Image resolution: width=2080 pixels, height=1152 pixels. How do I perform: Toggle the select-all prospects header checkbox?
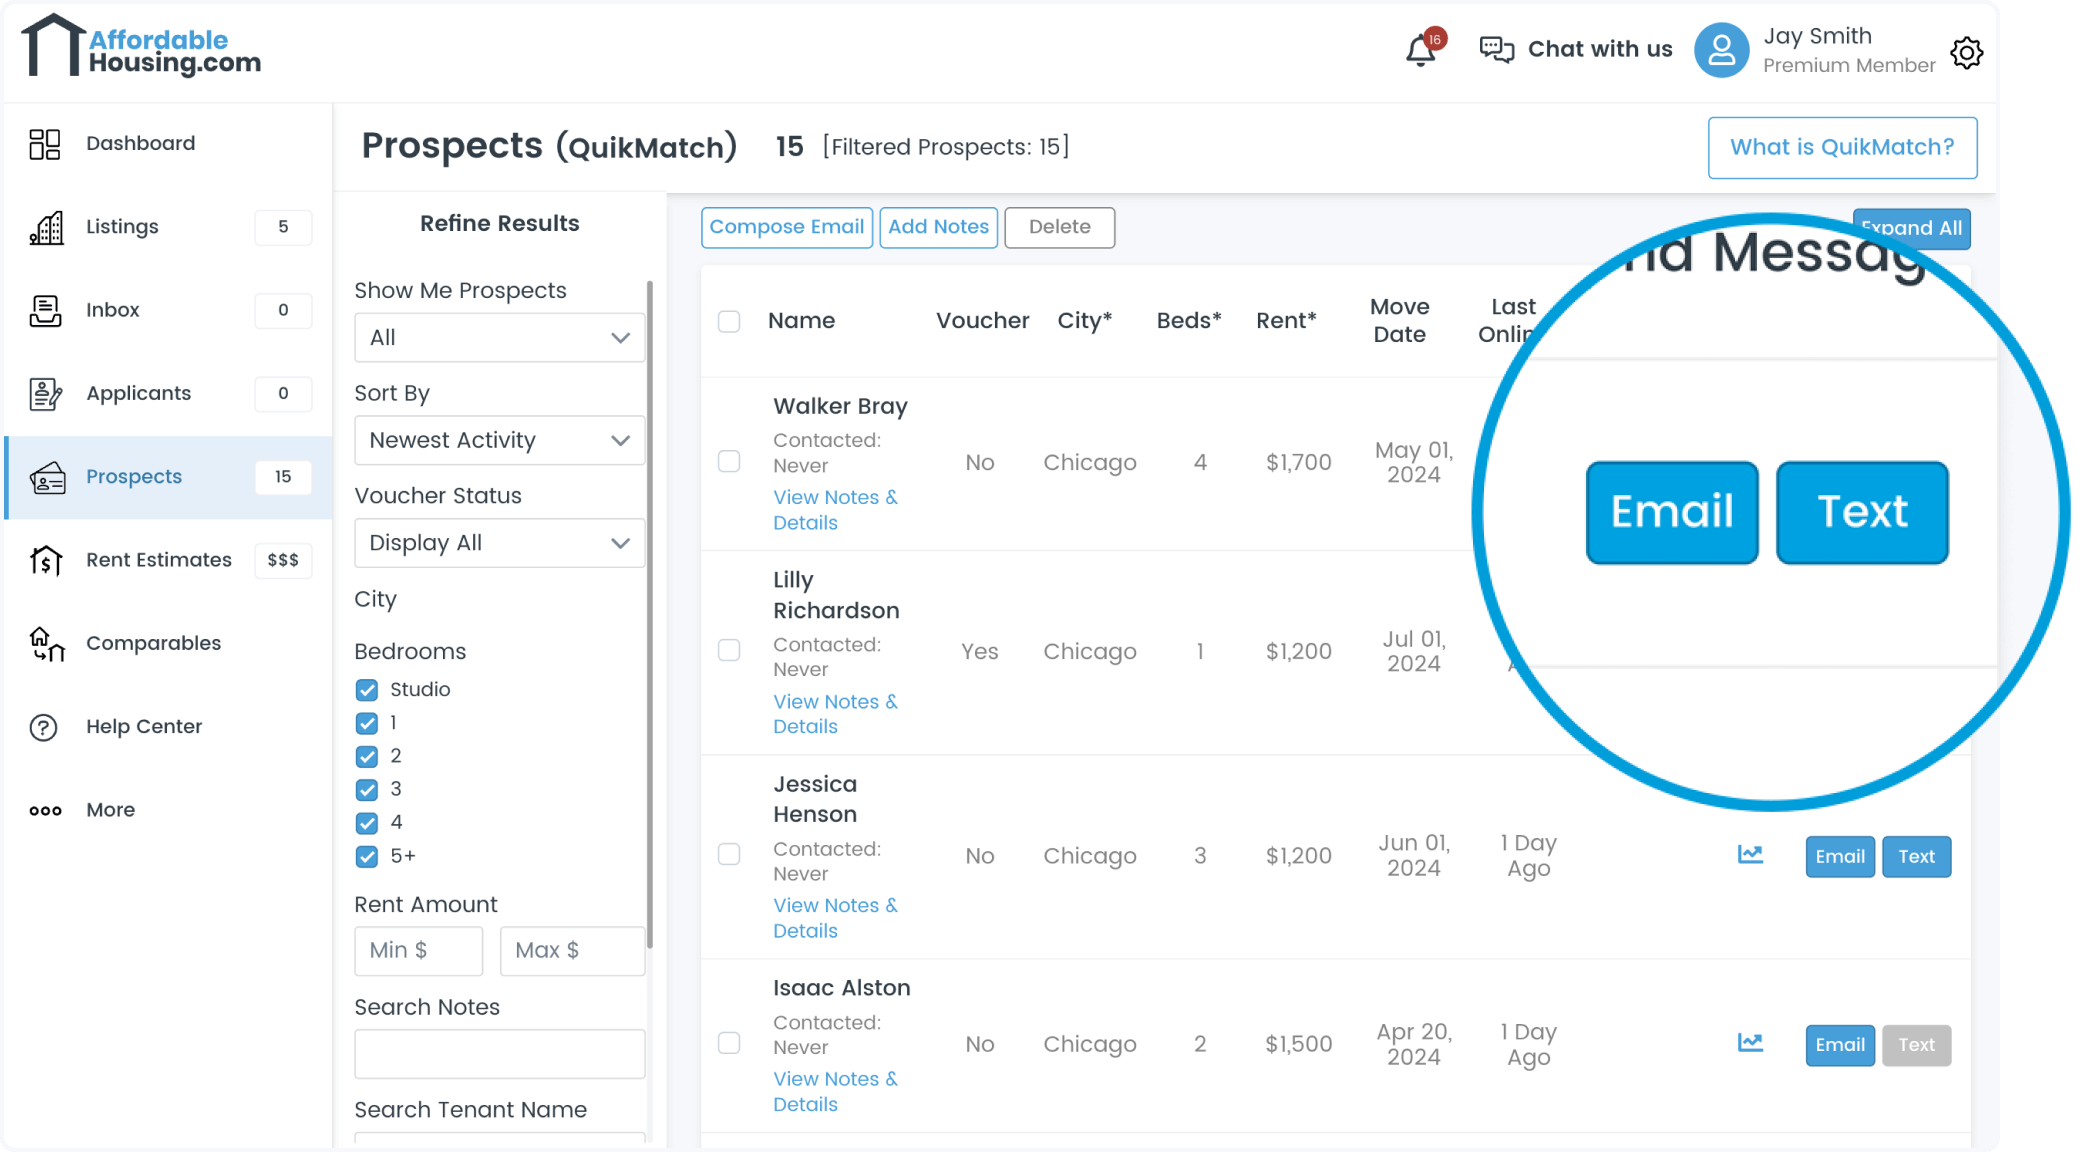729,321
